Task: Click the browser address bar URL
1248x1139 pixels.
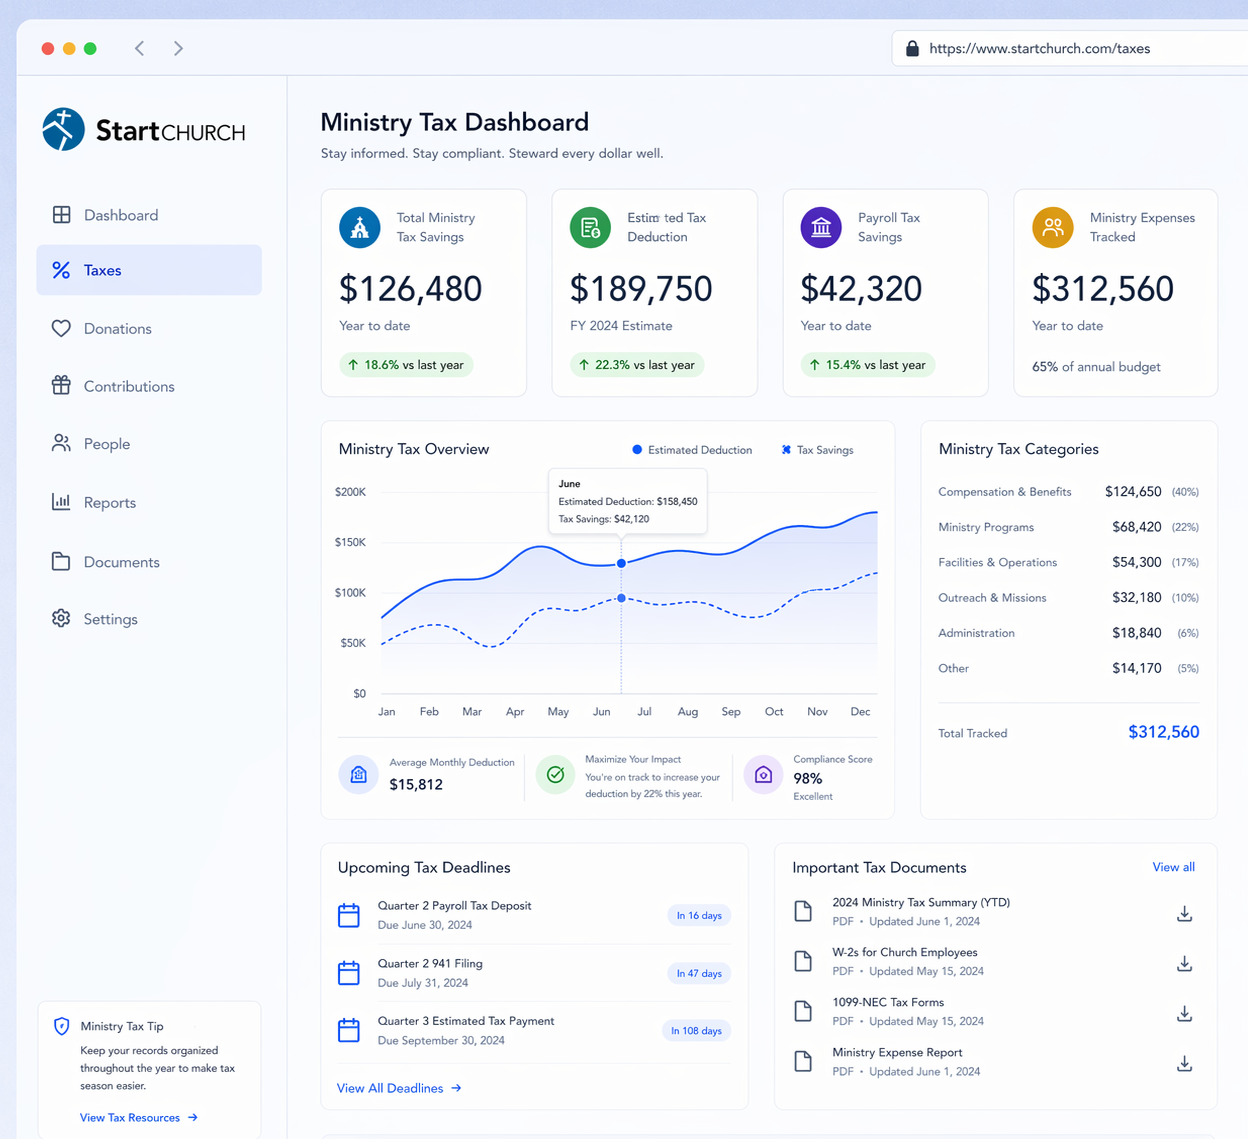Action: [x=1039, y=48]
